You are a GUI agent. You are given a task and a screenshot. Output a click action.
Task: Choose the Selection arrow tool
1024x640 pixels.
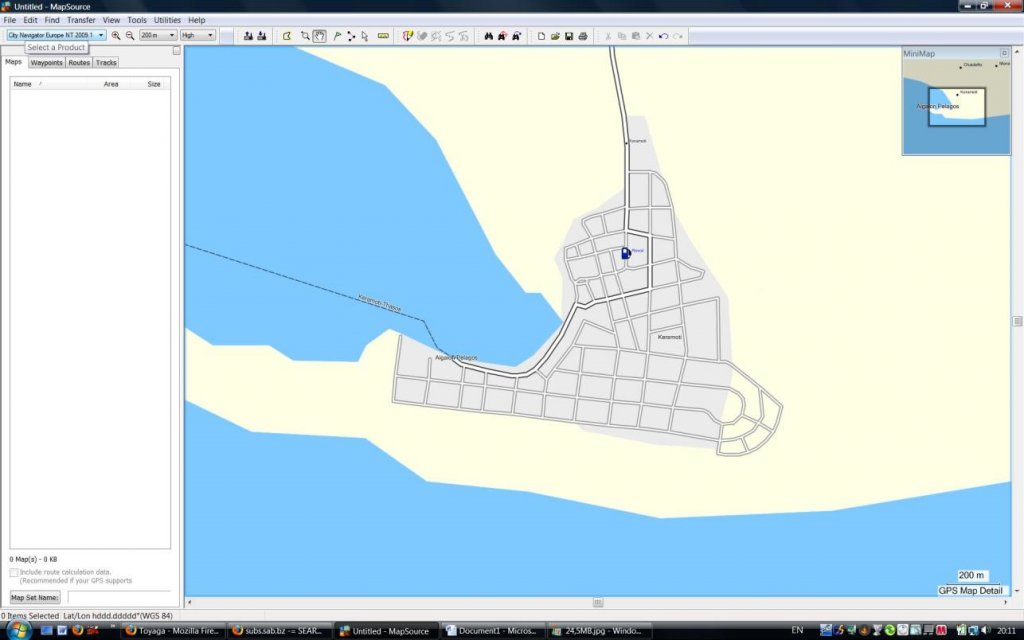pos(365,36)
